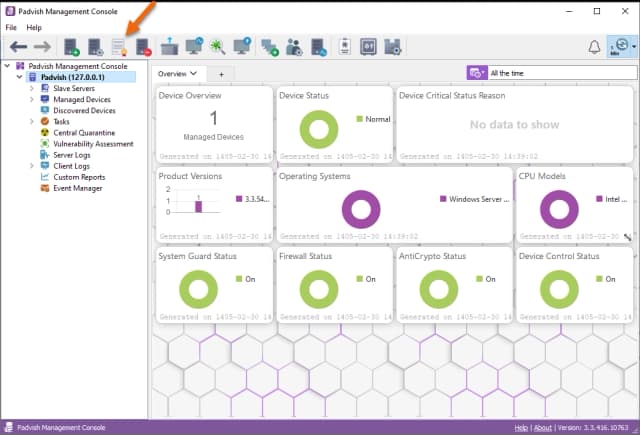This screenshot has height=435, width=640.
Task: Click the disk with gear icon
Action: [x=393, y=47]
